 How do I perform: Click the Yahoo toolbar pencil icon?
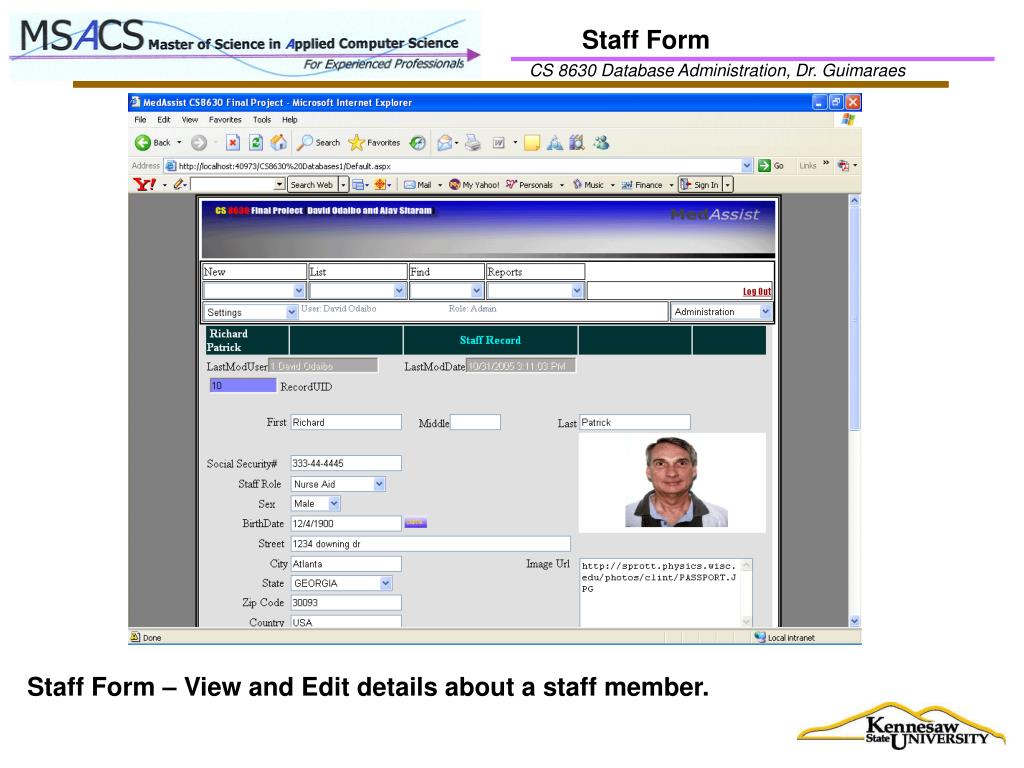(178, 185)
